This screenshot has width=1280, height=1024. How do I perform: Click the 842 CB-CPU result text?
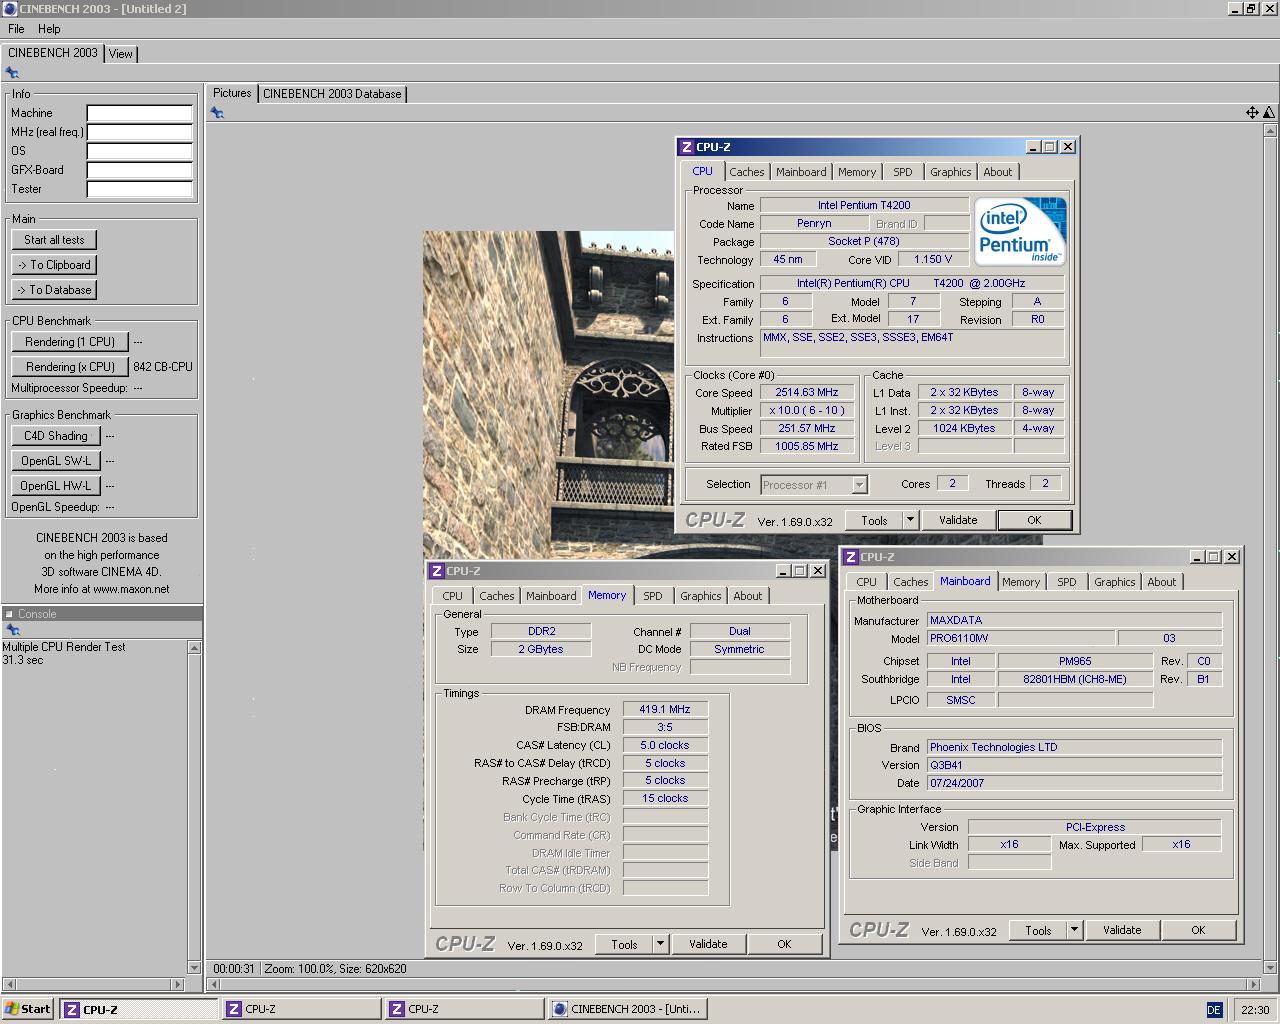pyautogui.click(x=163, y=367)
